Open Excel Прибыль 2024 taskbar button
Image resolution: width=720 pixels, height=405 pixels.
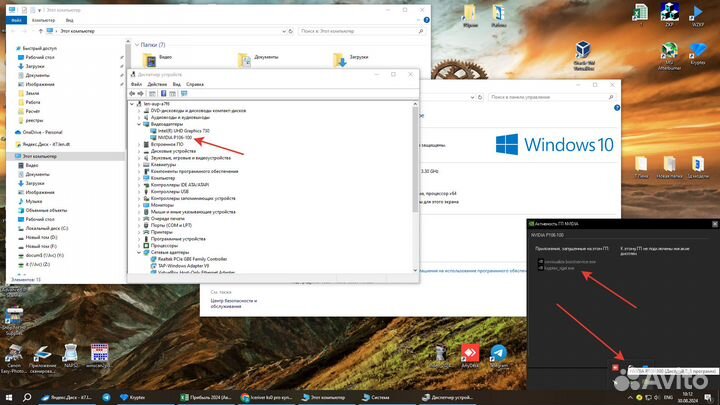point(206,397)
